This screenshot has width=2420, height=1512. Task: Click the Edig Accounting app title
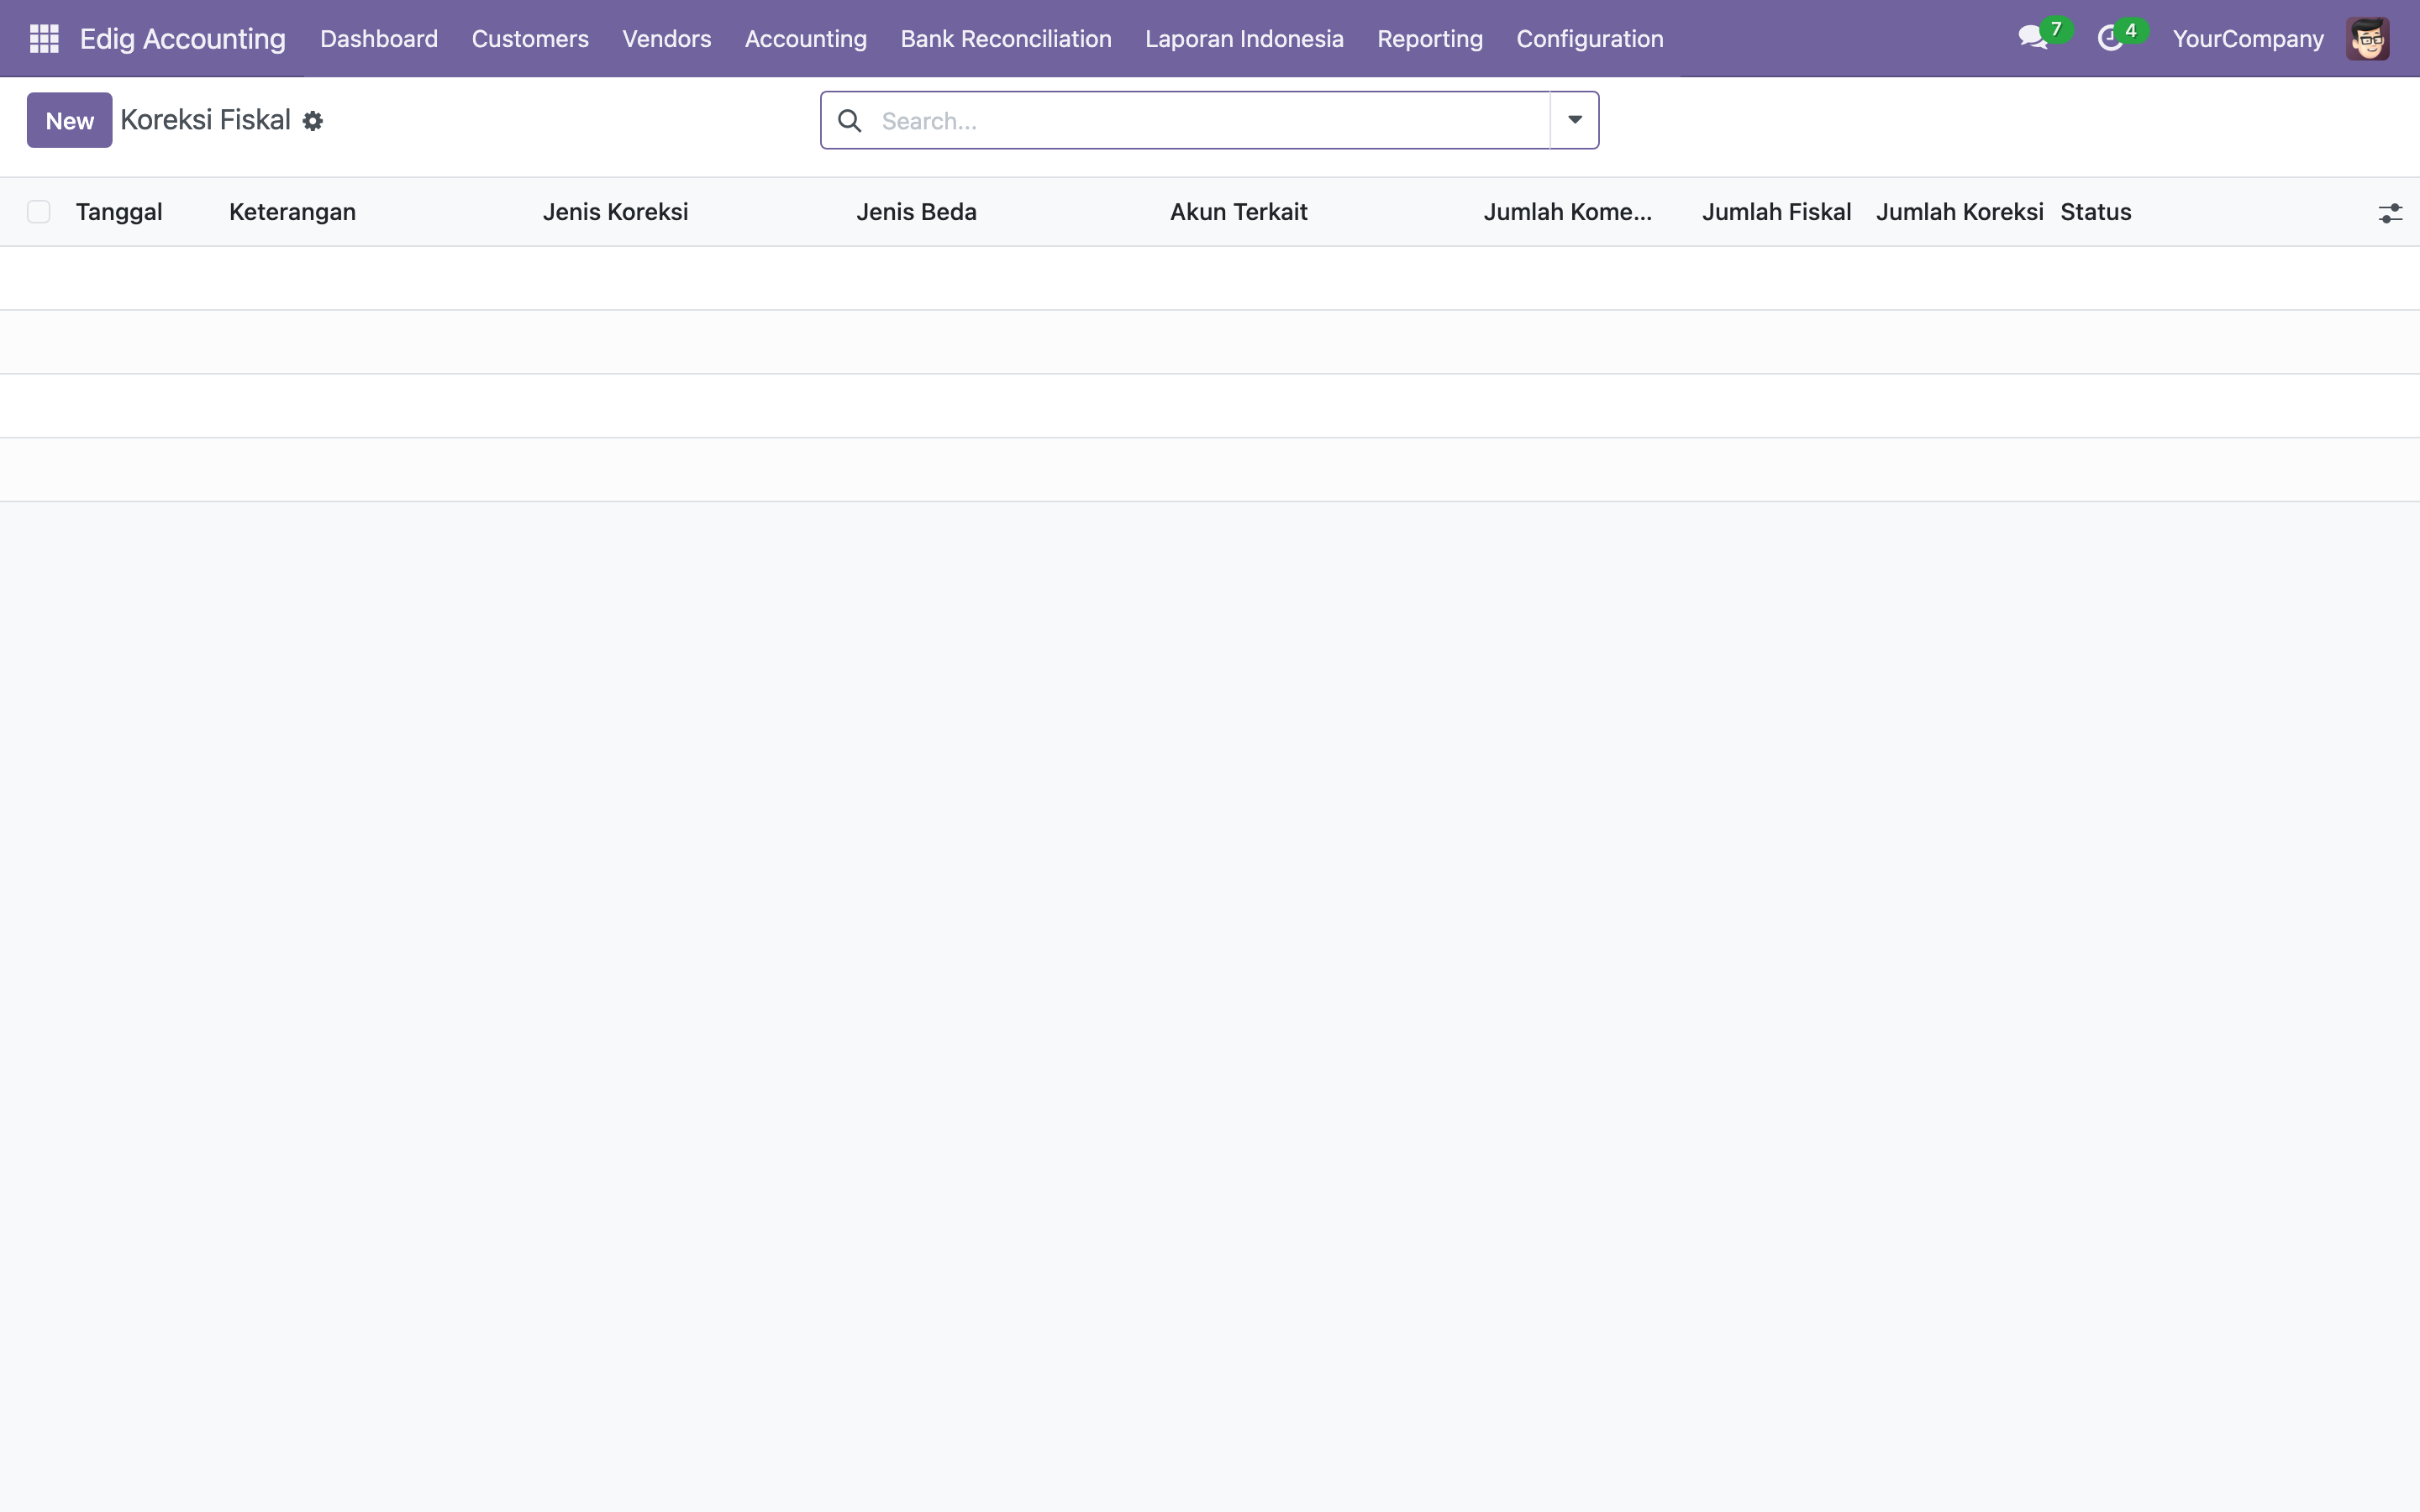coord(182,39)
